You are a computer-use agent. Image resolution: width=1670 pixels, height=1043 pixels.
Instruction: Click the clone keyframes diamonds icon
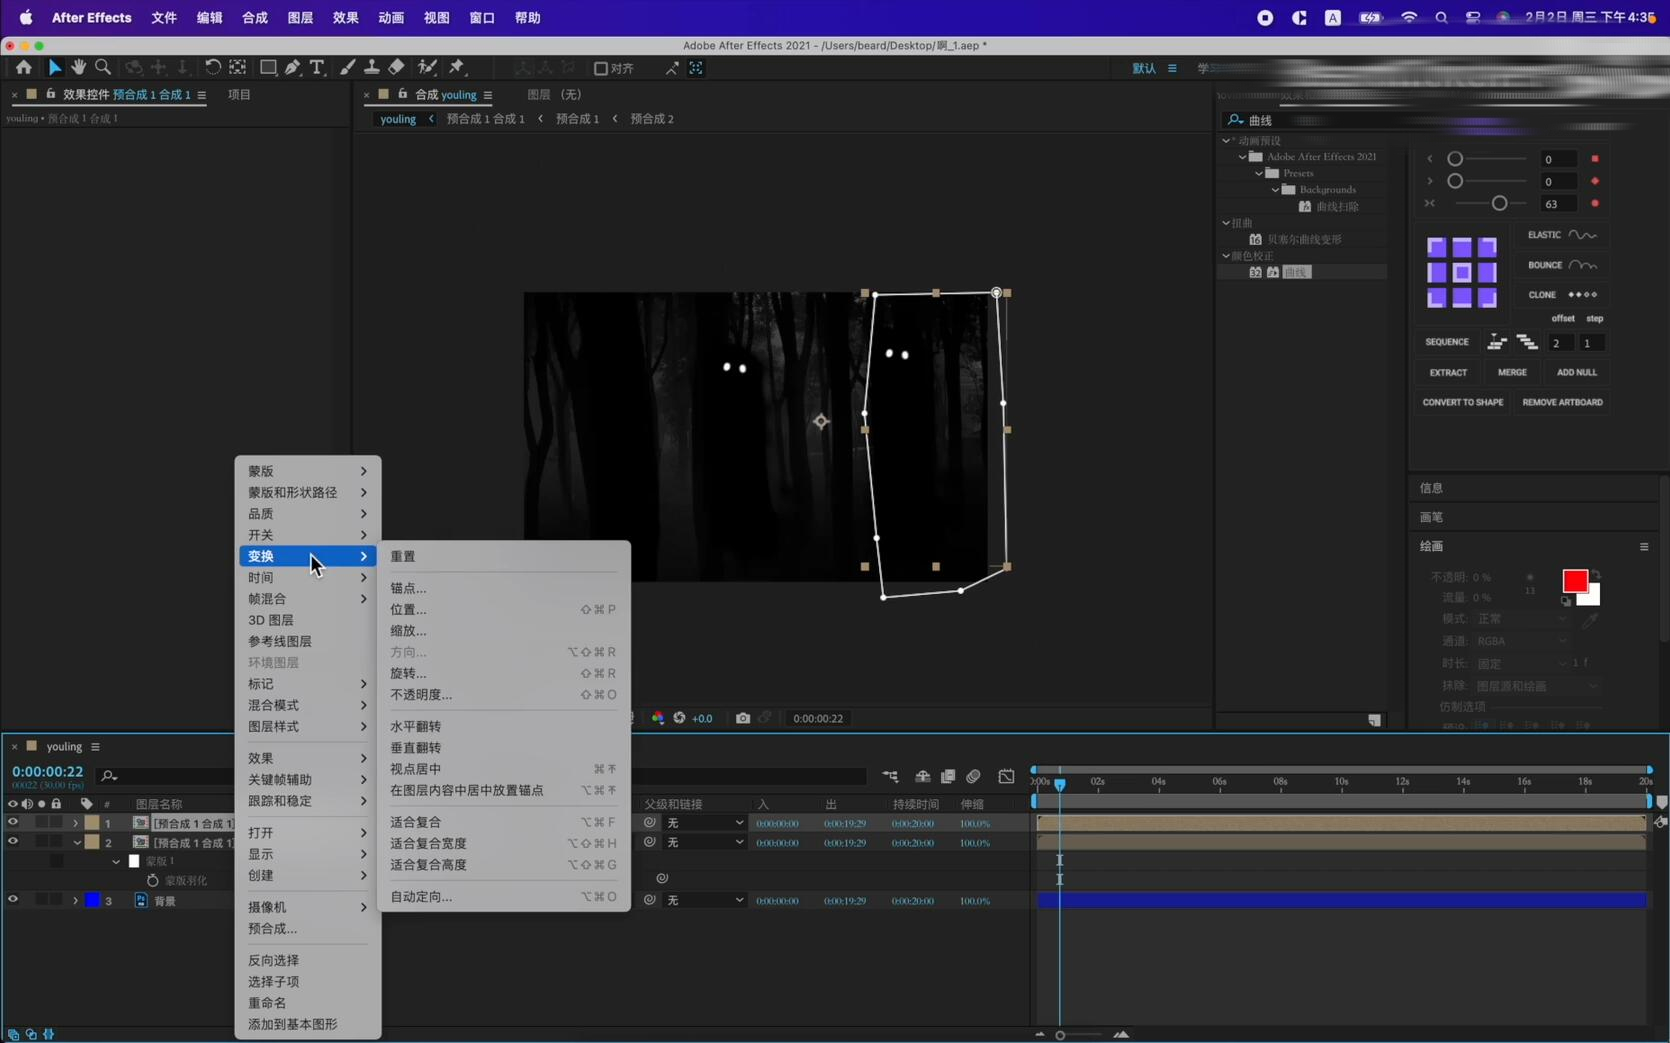[x=1582, y=295]
